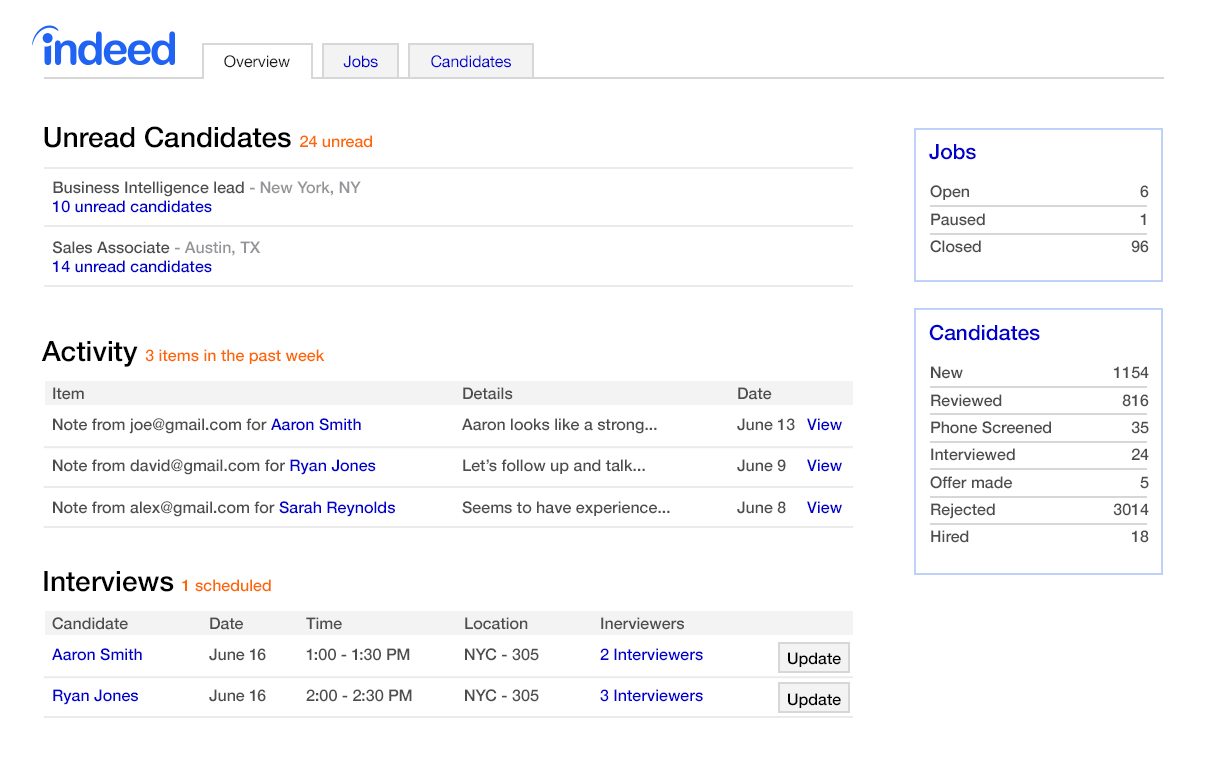This screenshot has width=1208, height=768.
Task: Click 'Aaron looks like a strong...' detail
Action: coord(560,425)
